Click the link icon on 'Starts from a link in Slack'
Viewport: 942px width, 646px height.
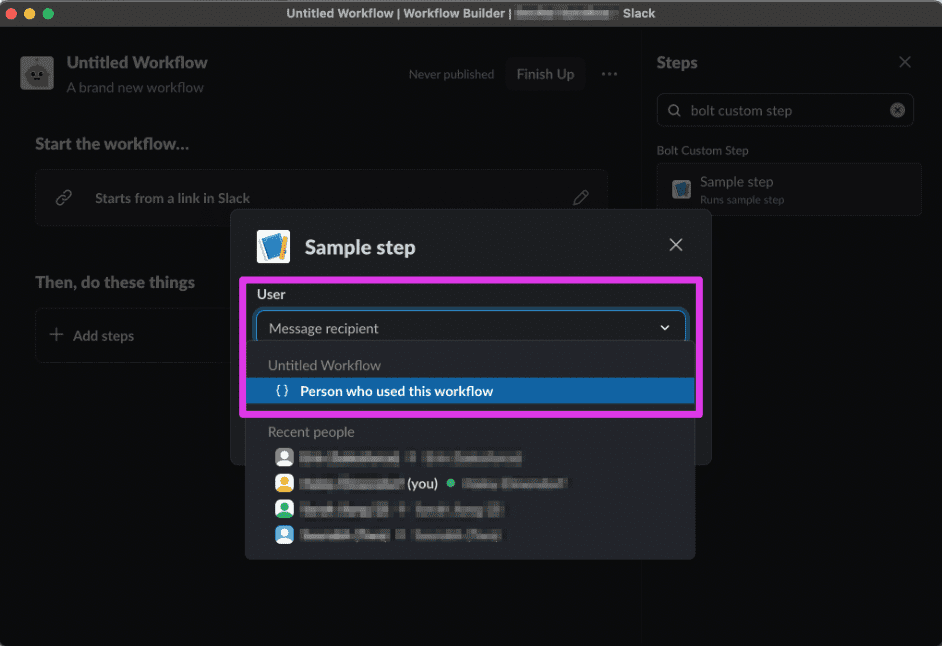[64, 197]
